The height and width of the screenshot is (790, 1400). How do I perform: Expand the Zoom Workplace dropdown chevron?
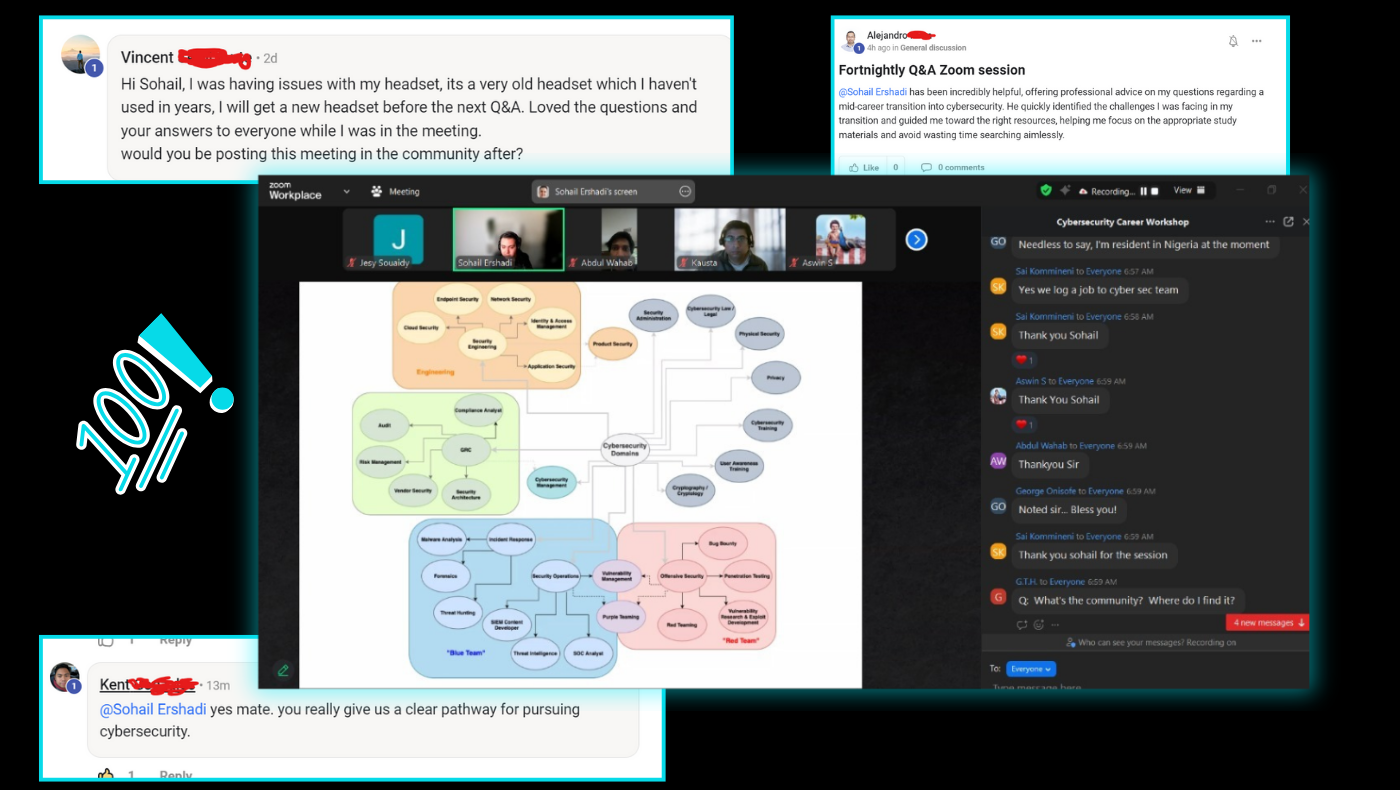pos(347,191)
